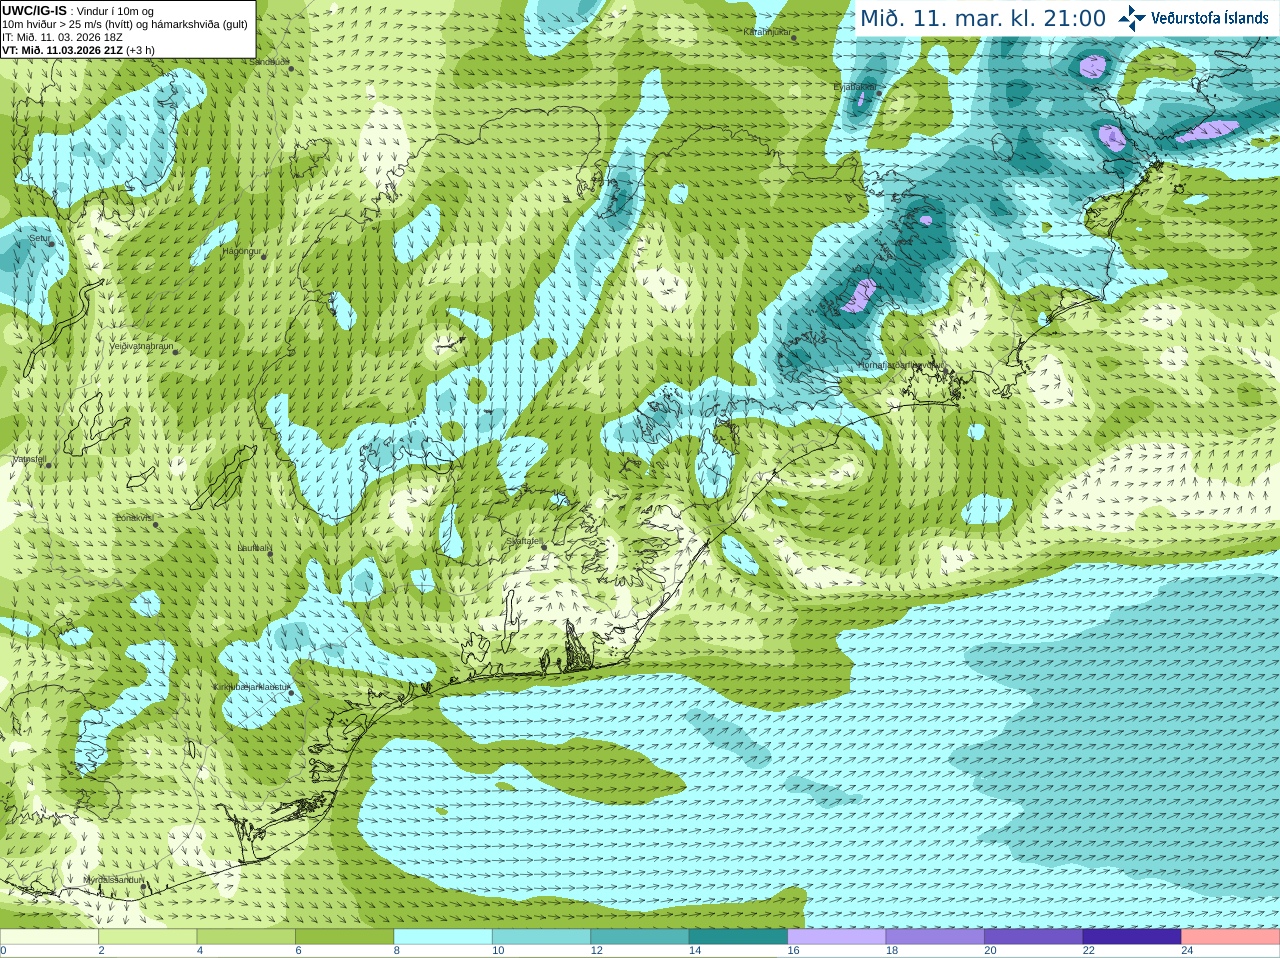
Task: Click the legend value label '24'
Action: [x=1187, y=951]
